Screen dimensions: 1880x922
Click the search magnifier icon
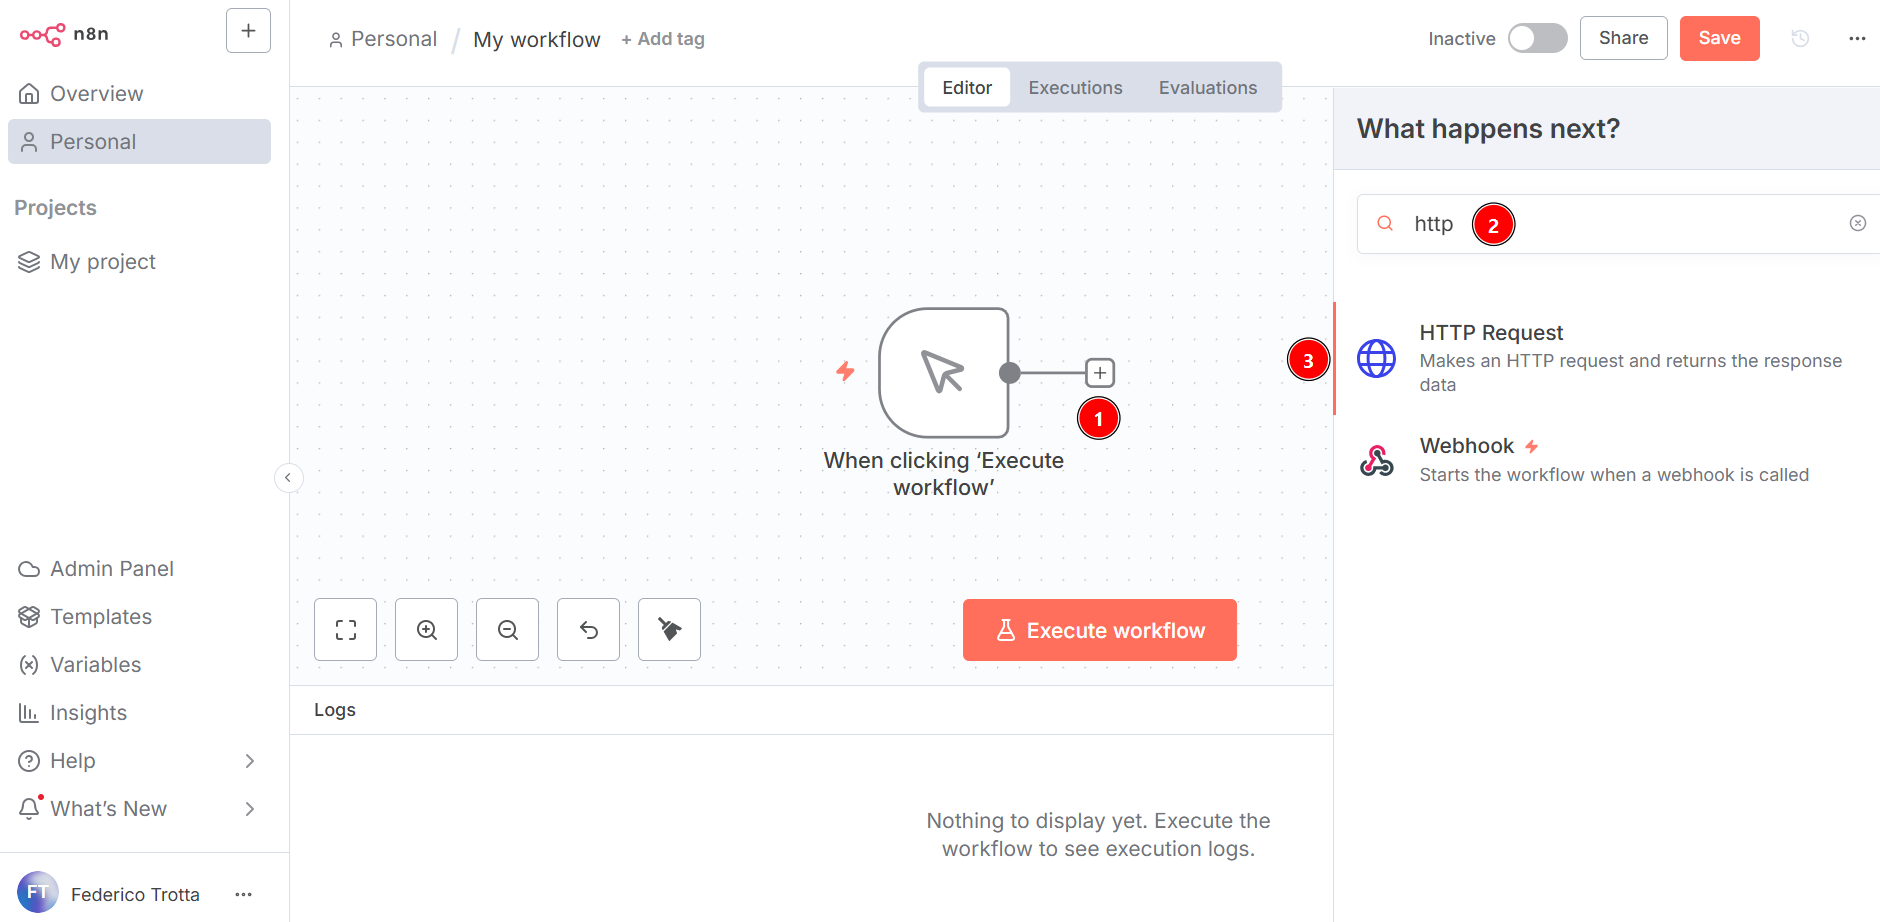[1385, 223]
